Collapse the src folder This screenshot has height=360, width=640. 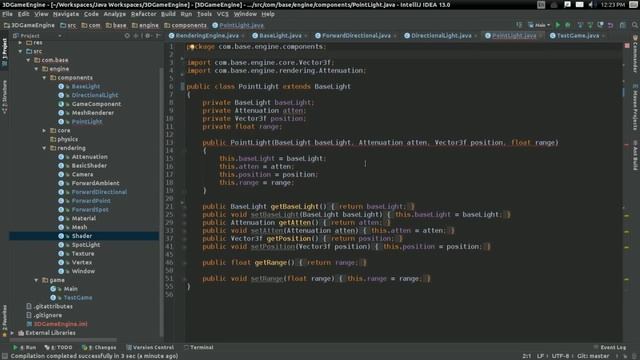20,51
